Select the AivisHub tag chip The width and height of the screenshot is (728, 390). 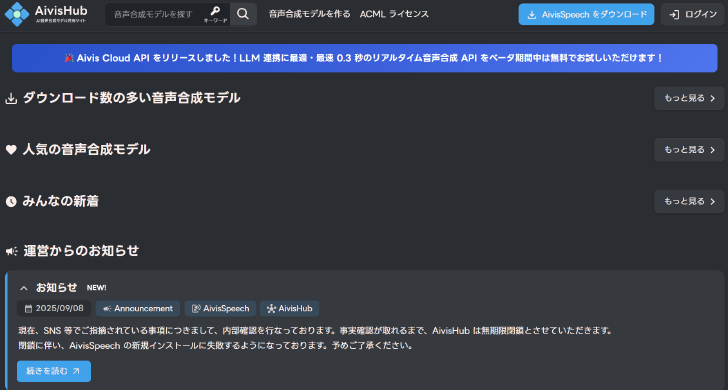coord(289,308)
